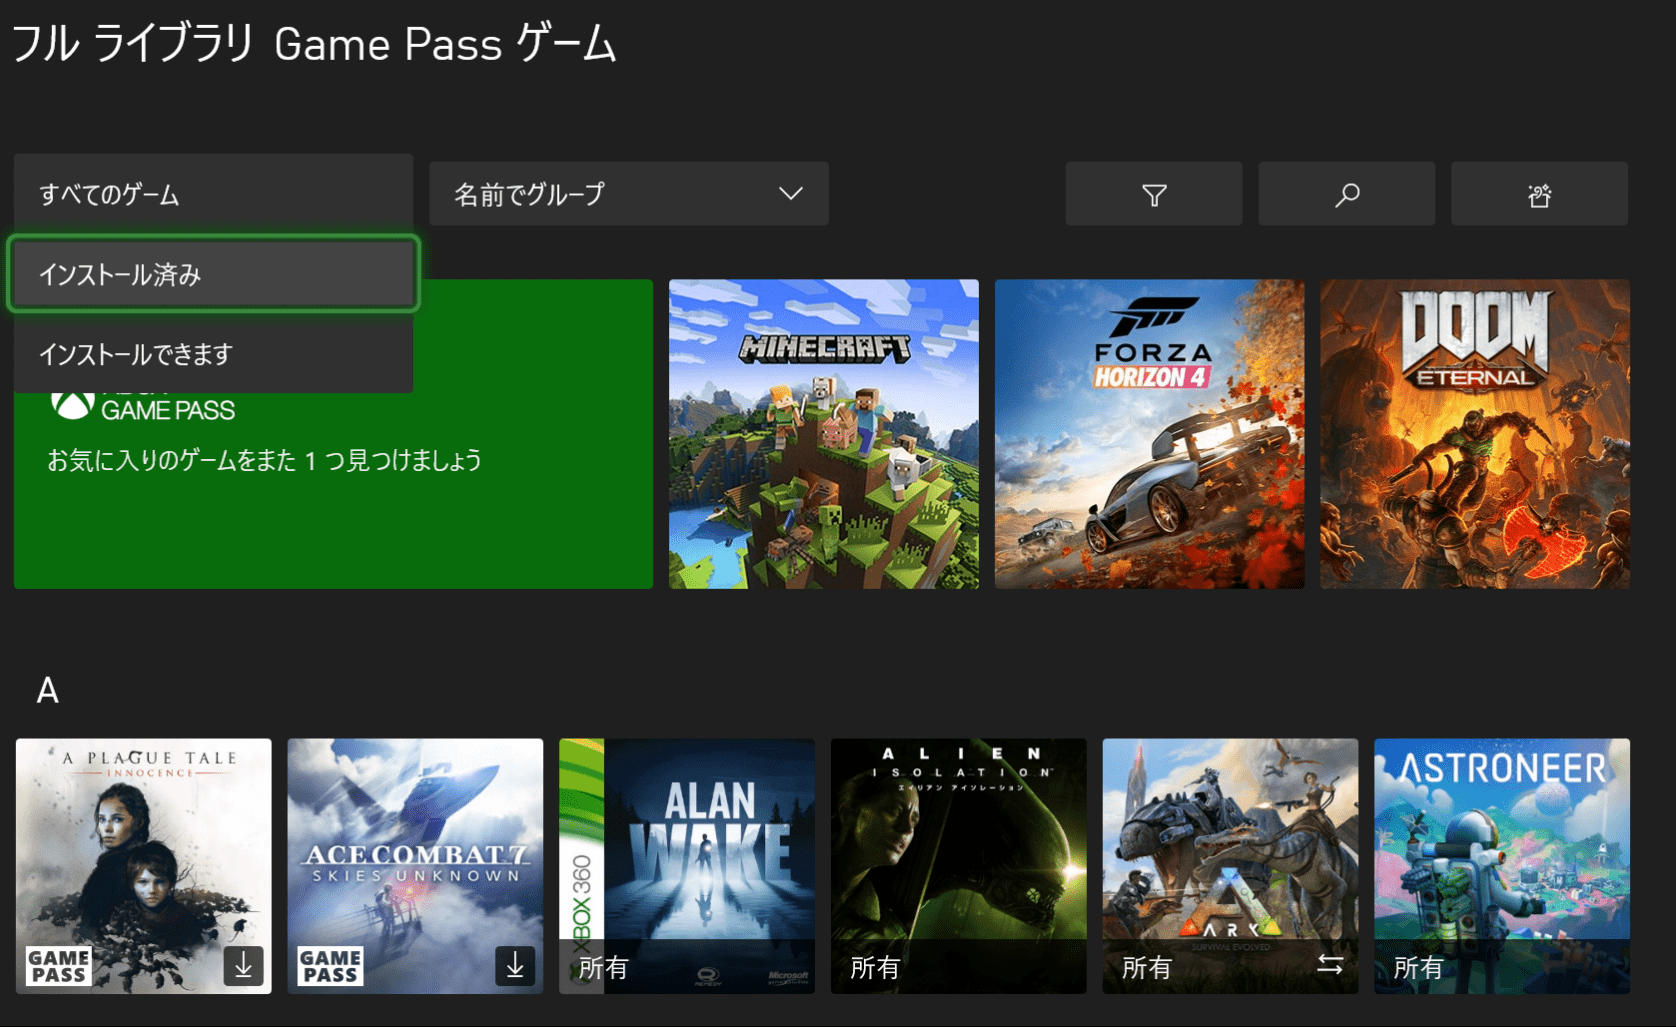Click the surprise me button icon

tap(1540, 194)
